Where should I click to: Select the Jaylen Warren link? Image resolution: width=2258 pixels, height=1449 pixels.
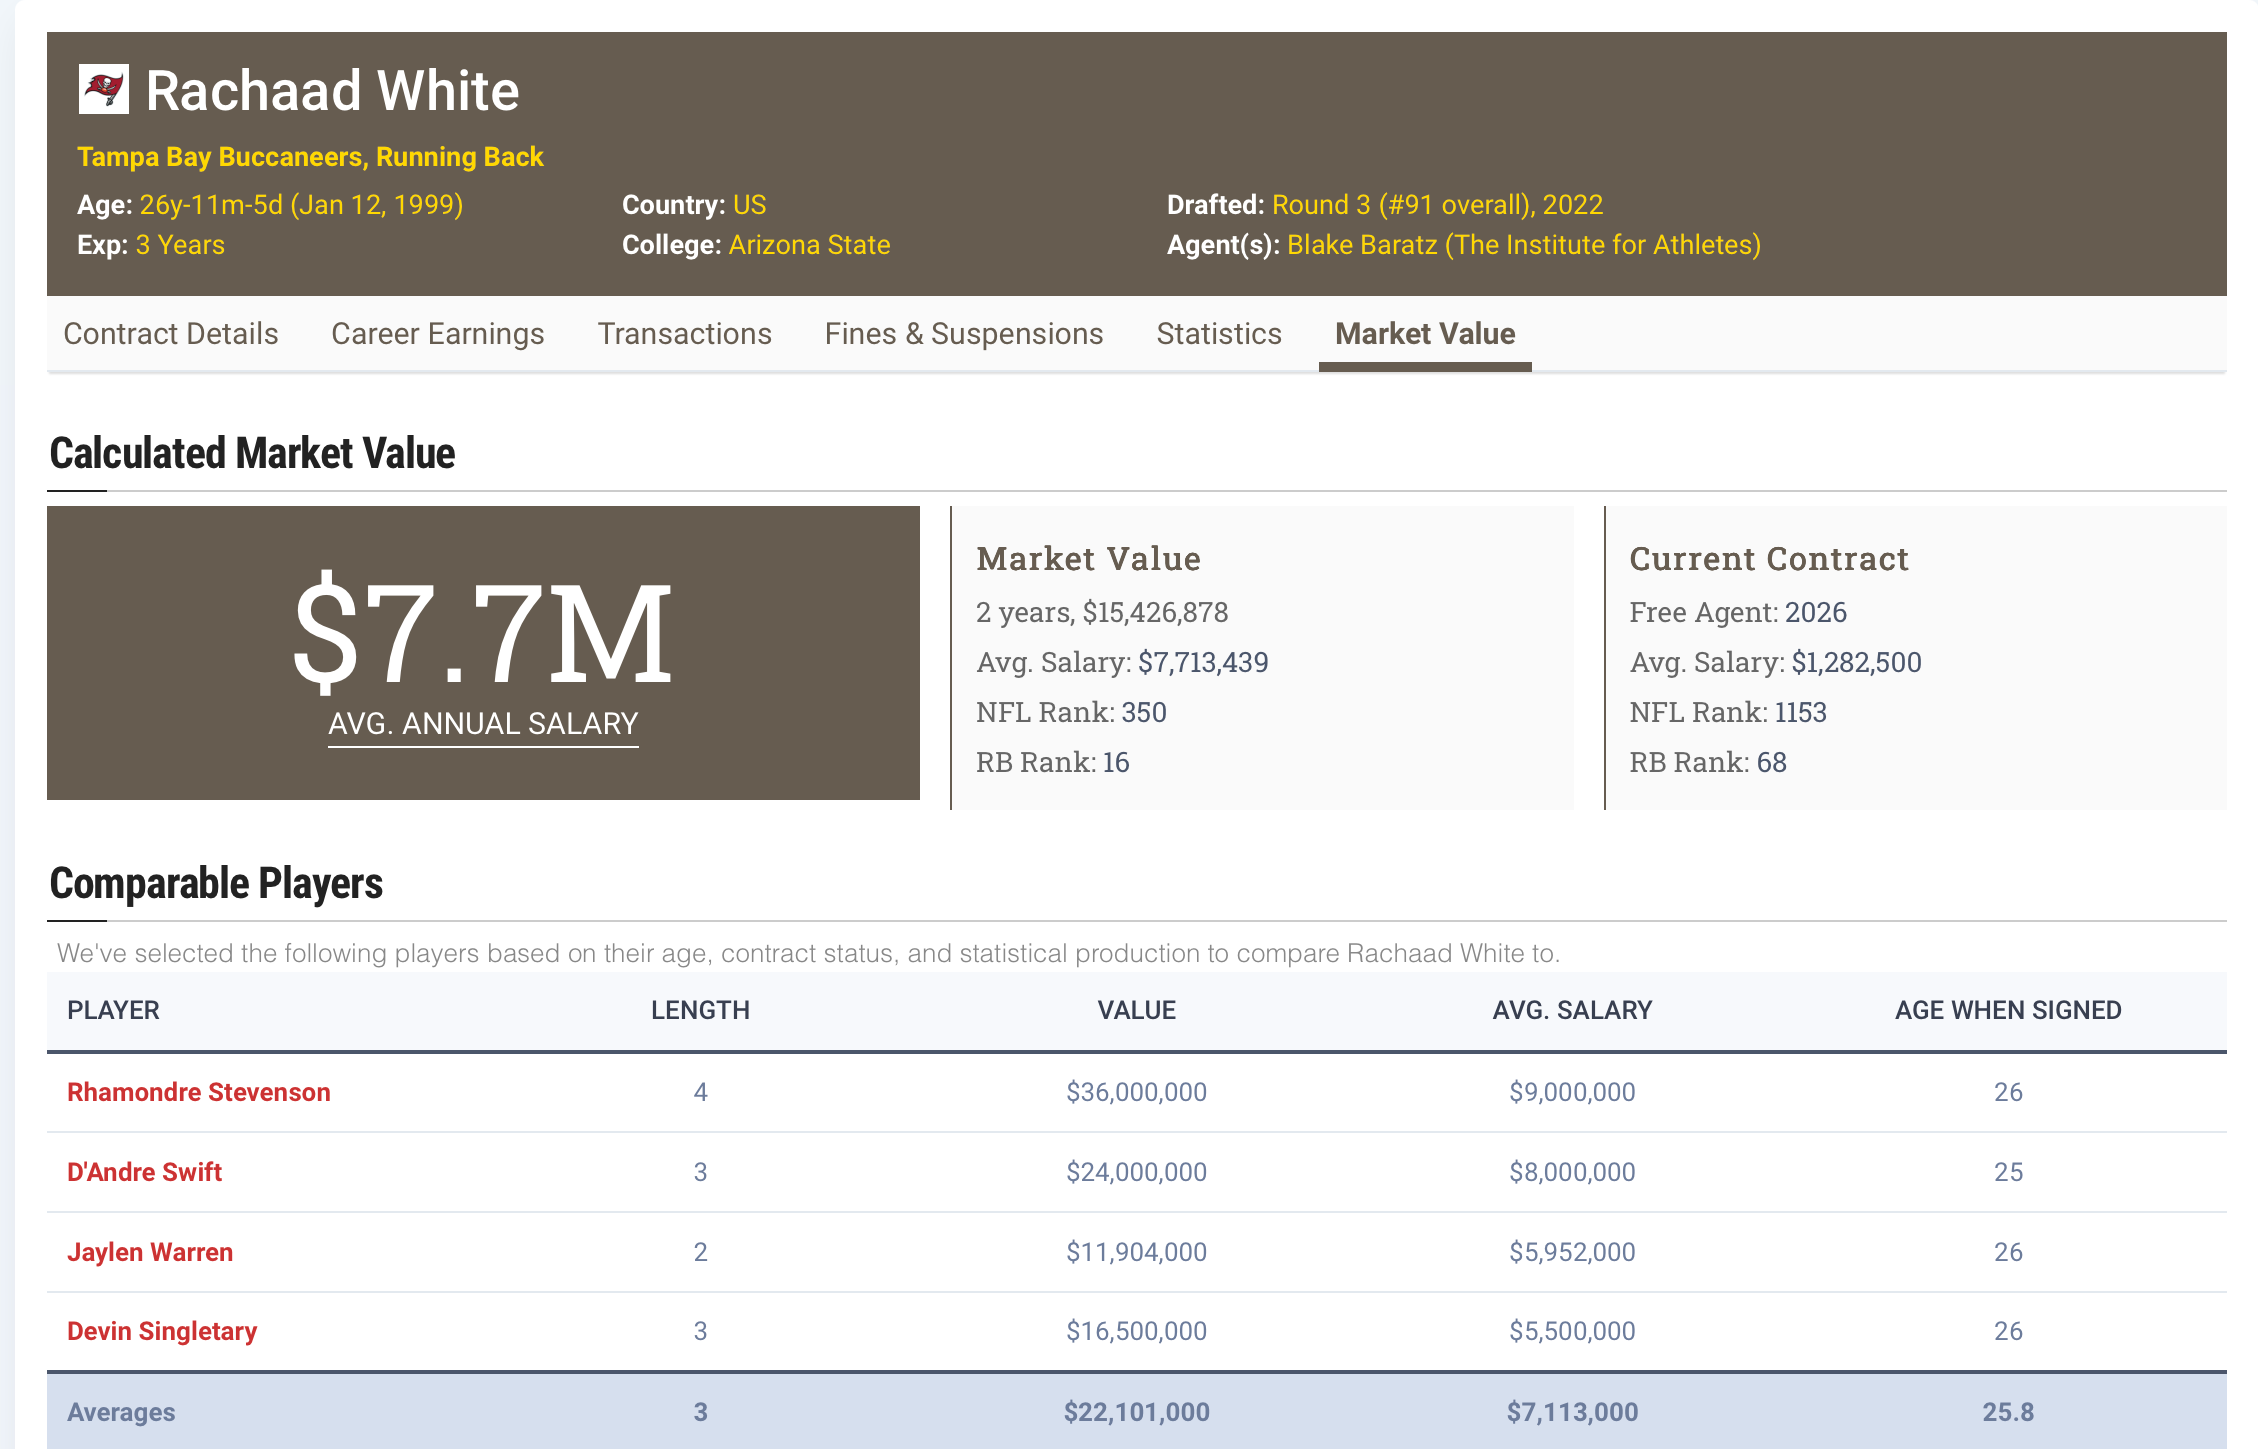pos(150,1252)
